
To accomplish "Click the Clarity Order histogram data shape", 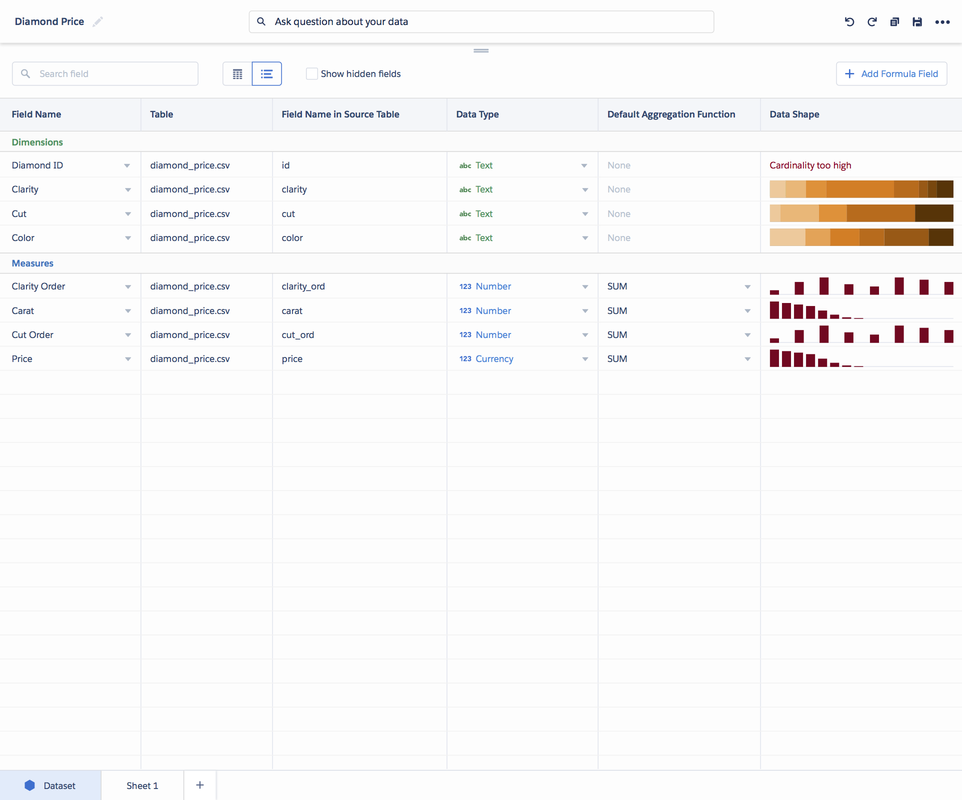I will tap(861, 286).
